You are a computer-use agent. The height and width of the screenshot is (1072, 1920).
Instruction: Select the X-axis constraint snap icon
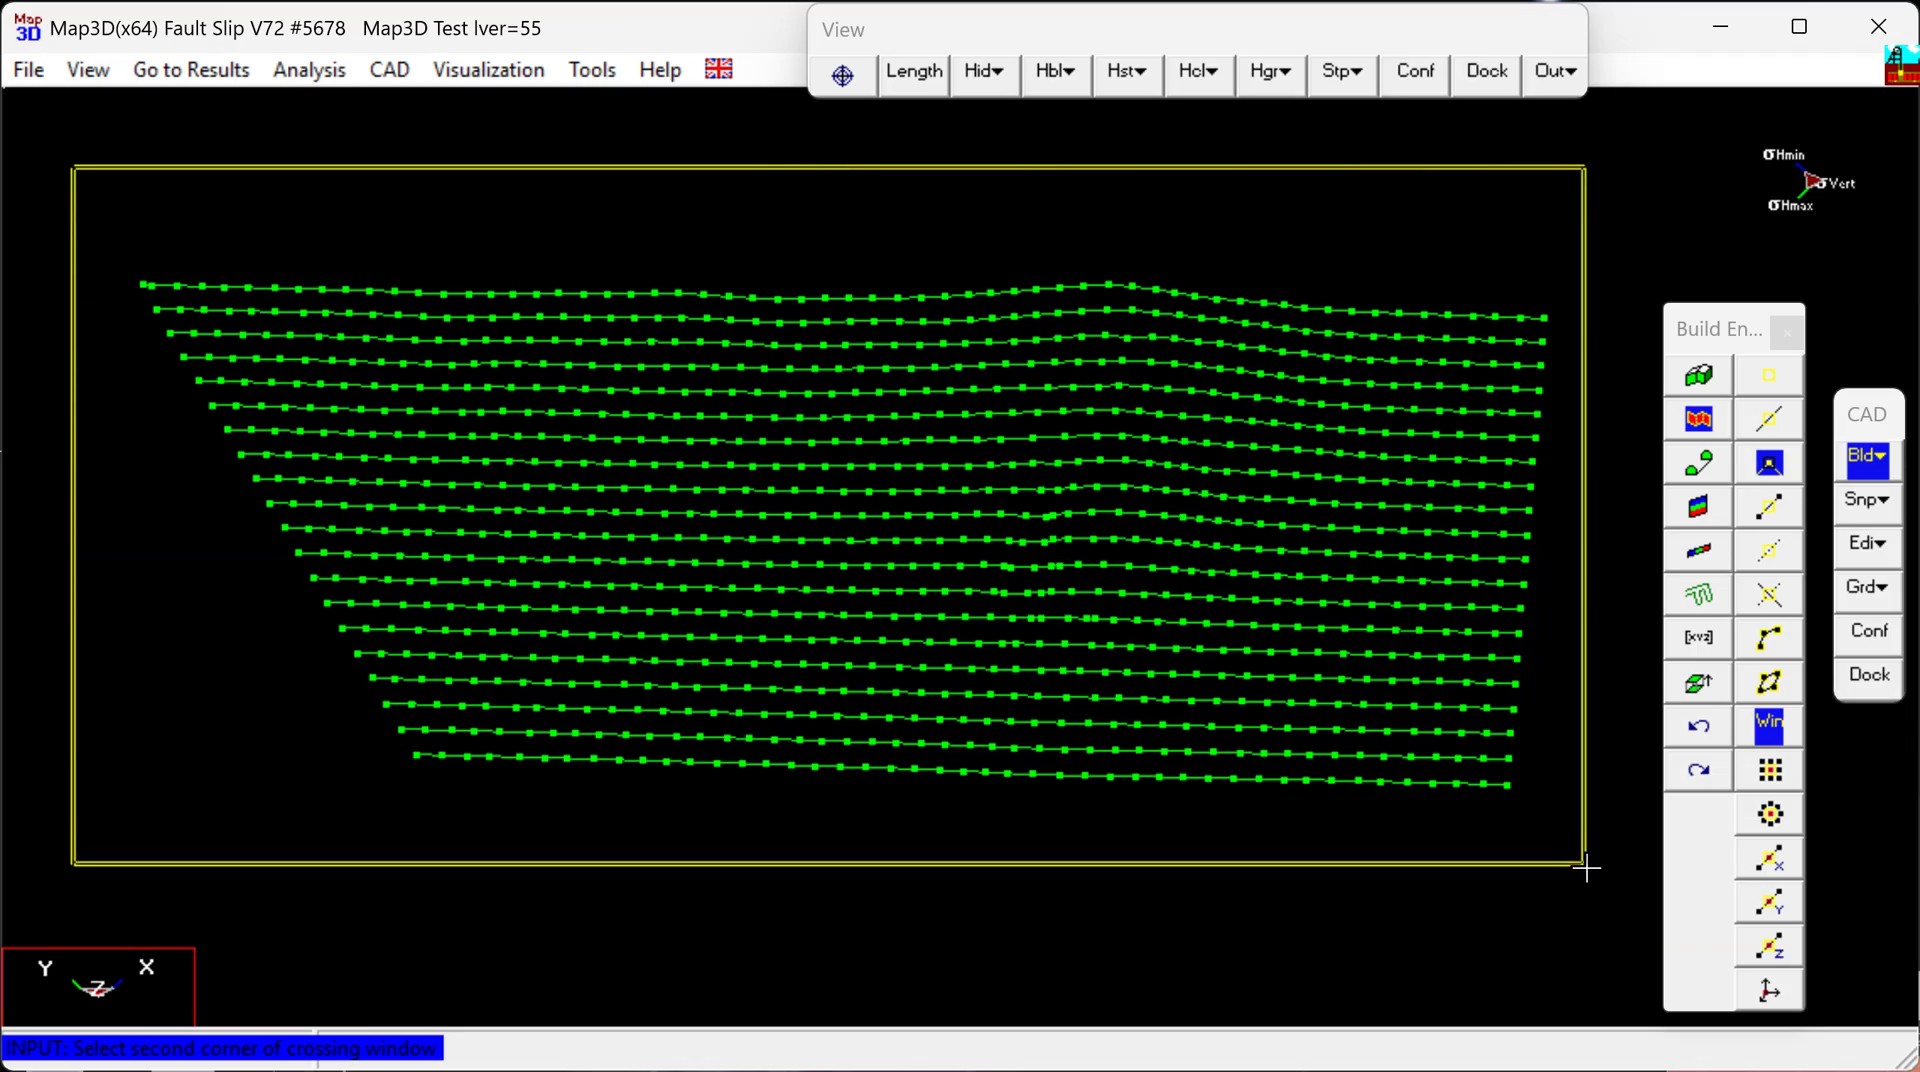tap(1769, 858)
